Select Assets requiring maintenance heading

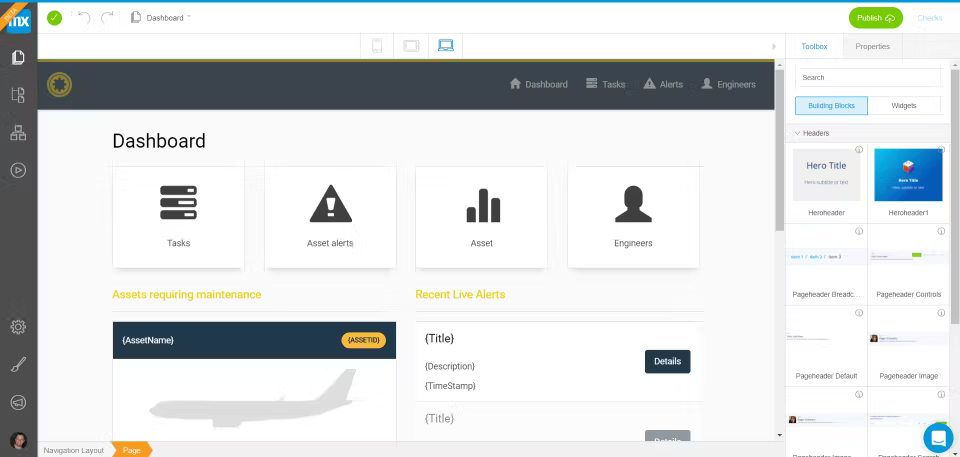(187, 295)
